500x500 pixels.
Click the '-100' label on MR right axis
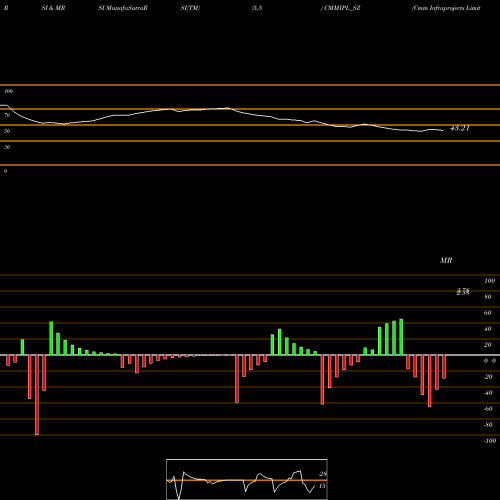[490, 441]
